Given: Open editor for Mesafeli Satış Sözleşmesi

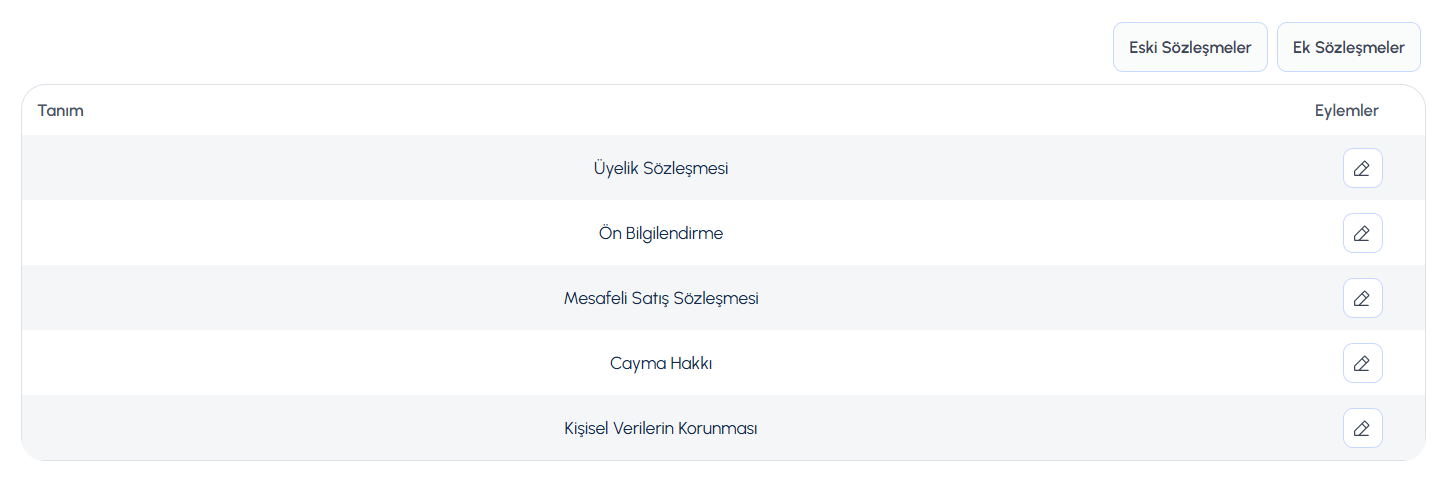Looking at the screenshot, I should (1362, 298).
